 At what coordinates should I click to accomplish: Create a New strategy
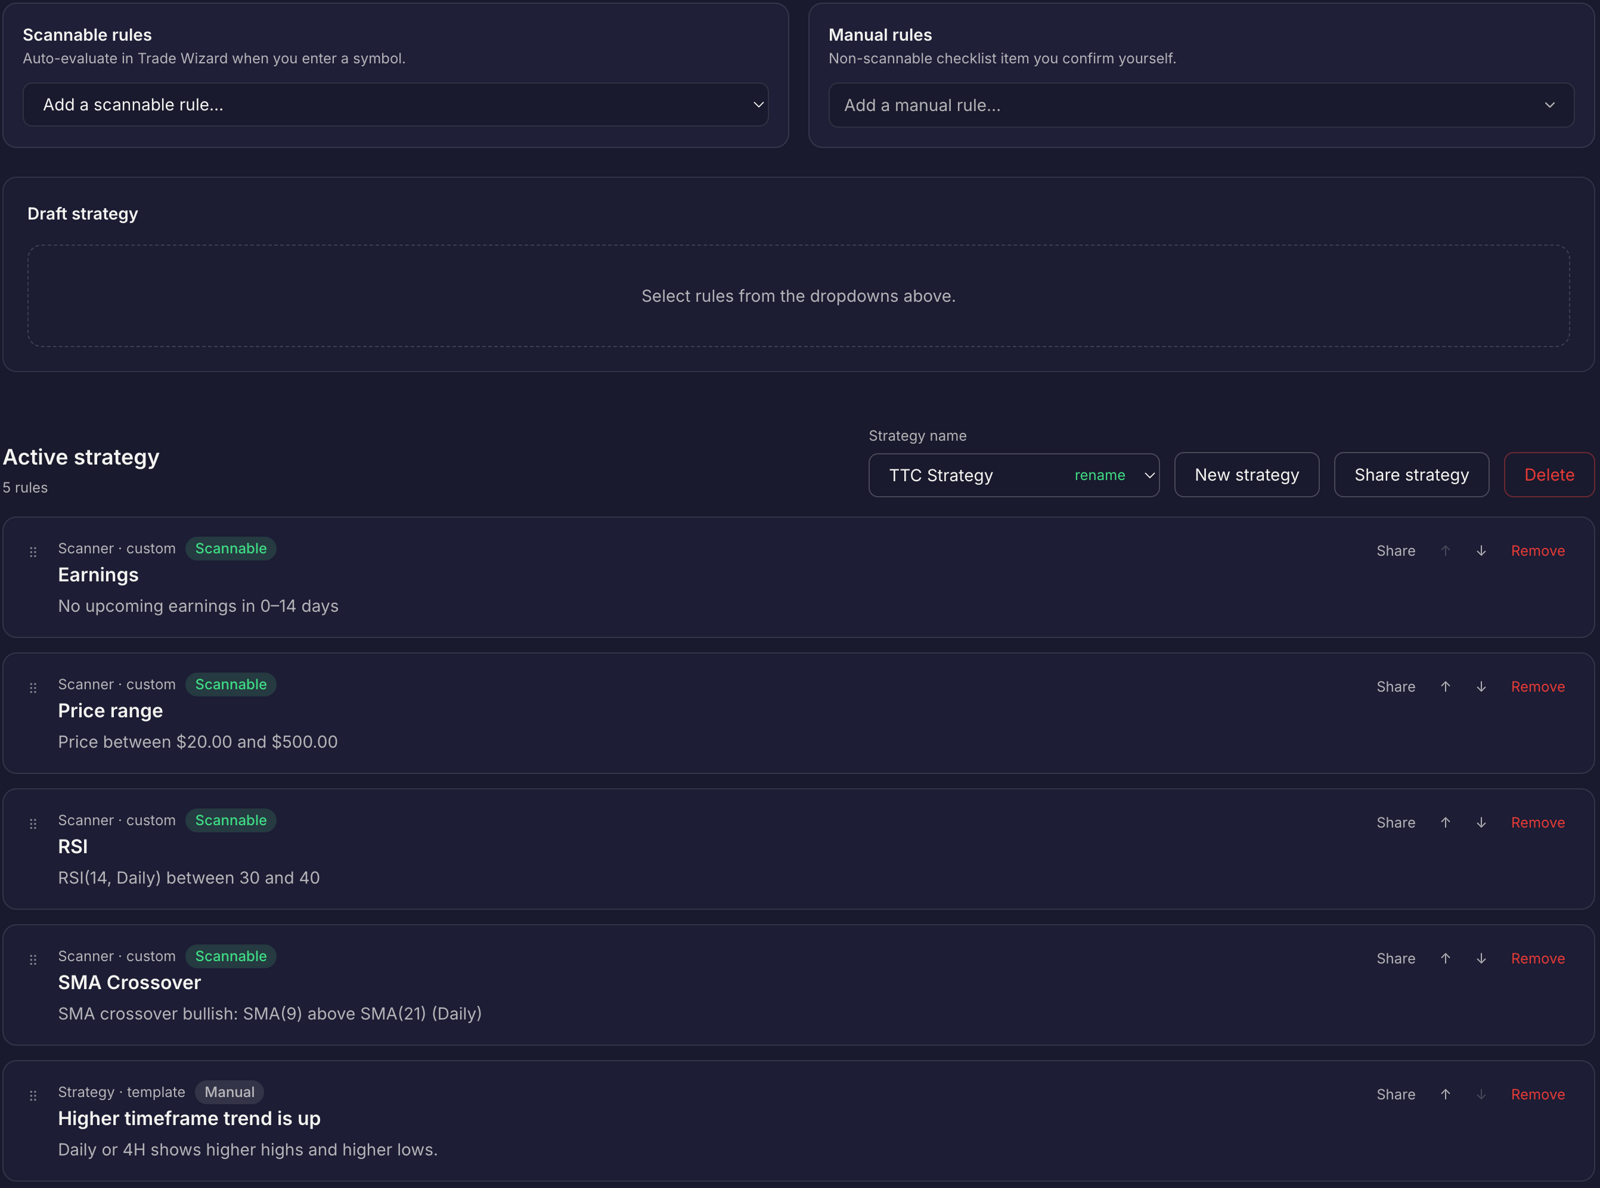pos(1247,475)
